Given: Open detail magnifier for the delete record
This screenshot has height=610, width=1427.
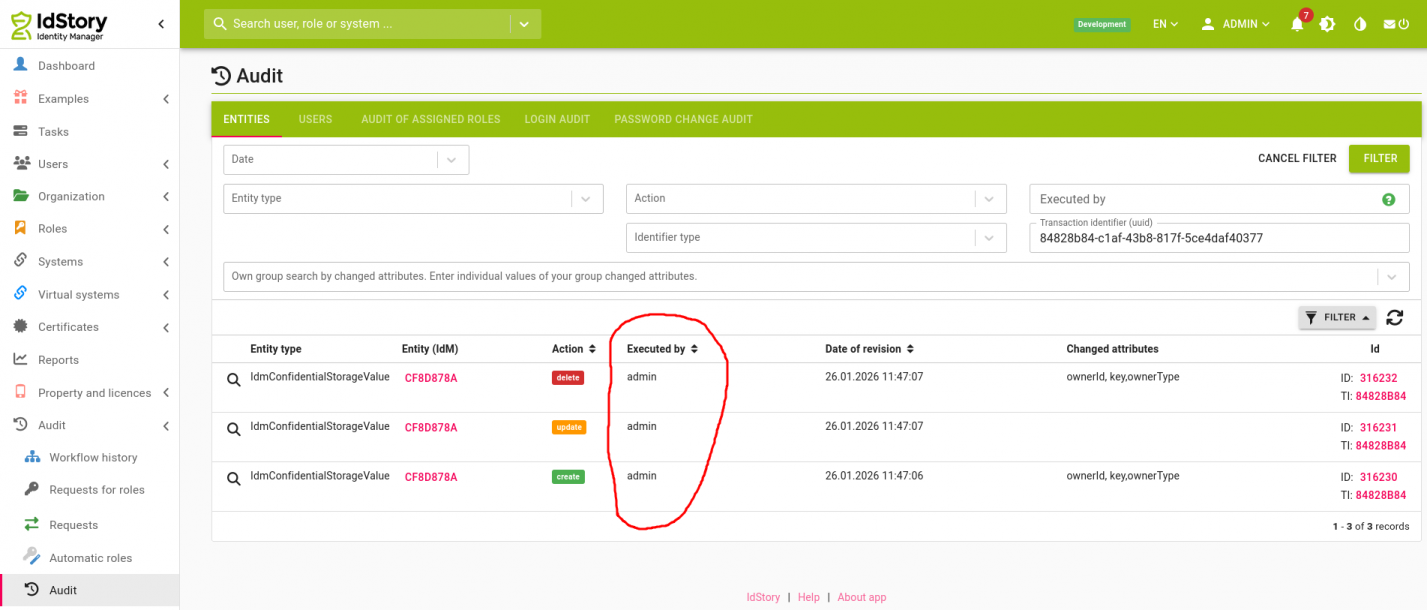Looking at the screenshot, I should coord(233,380).
